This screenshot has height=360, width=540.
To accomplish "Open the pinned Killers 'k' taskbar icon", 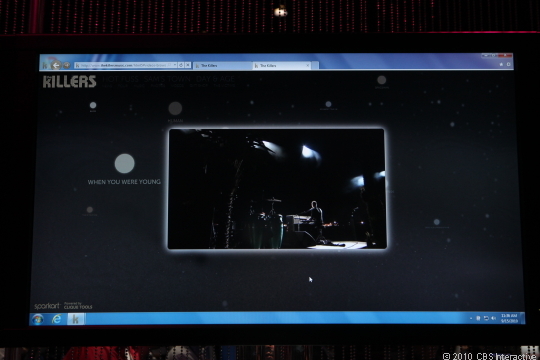I will 75,319.
